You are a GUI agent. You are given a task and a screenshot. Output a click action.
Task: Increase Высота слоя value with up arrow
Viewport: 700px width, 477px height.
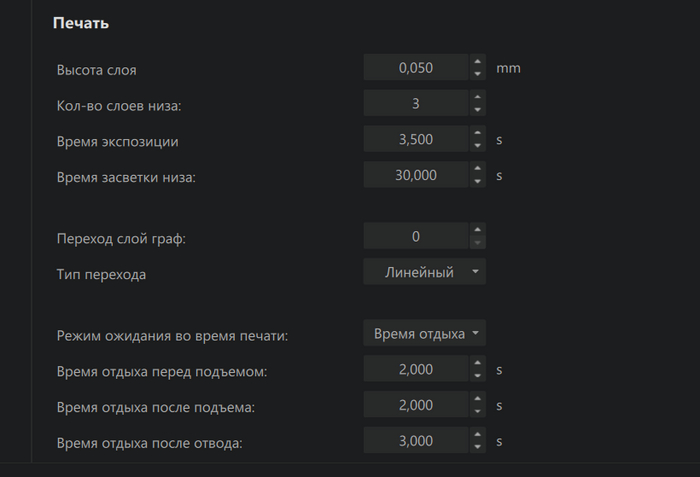[477, 62]
